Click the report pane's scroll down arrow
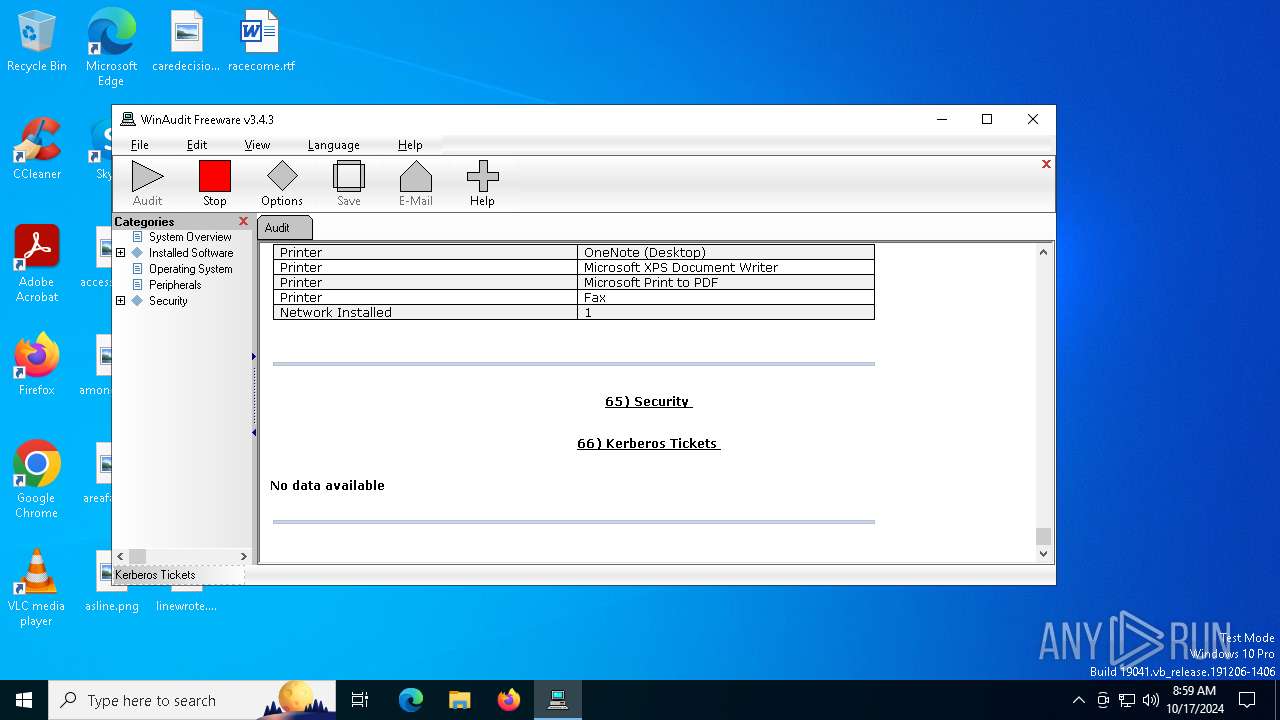1280x720 pixels. click(x=1043, y=553)
